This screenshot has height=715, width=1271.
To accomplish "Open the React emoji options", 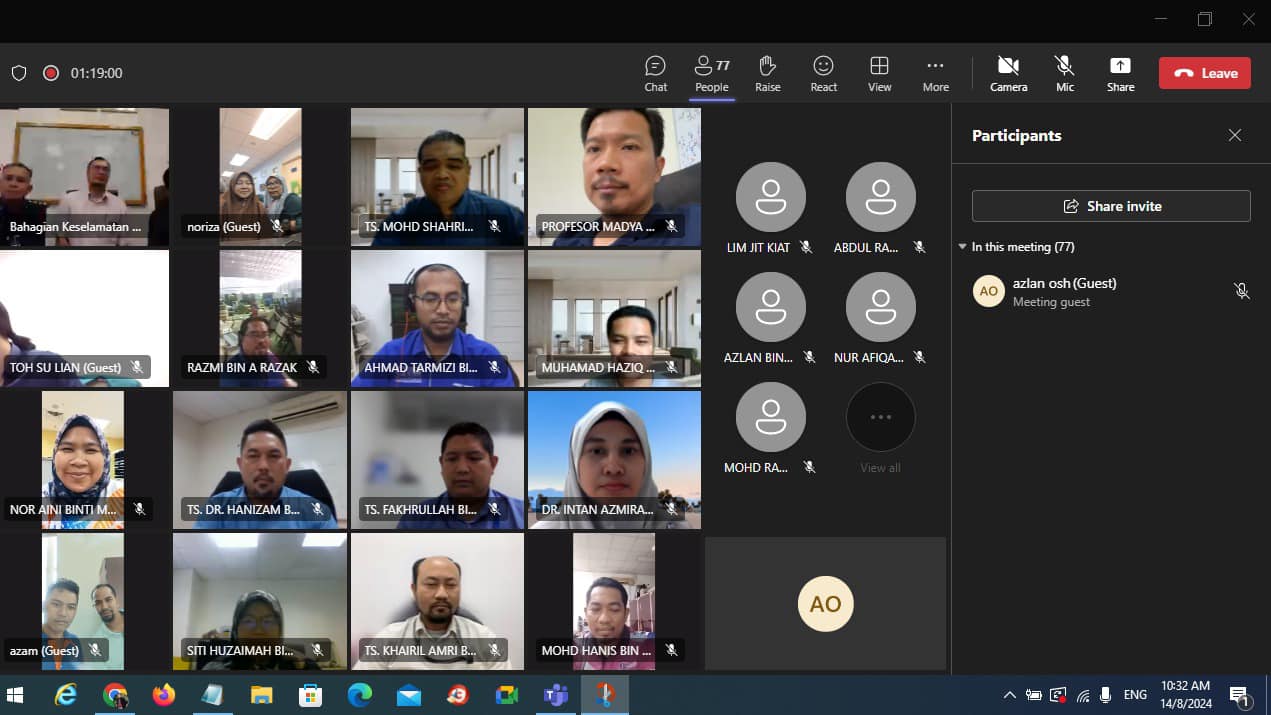I will pos(823,73).
